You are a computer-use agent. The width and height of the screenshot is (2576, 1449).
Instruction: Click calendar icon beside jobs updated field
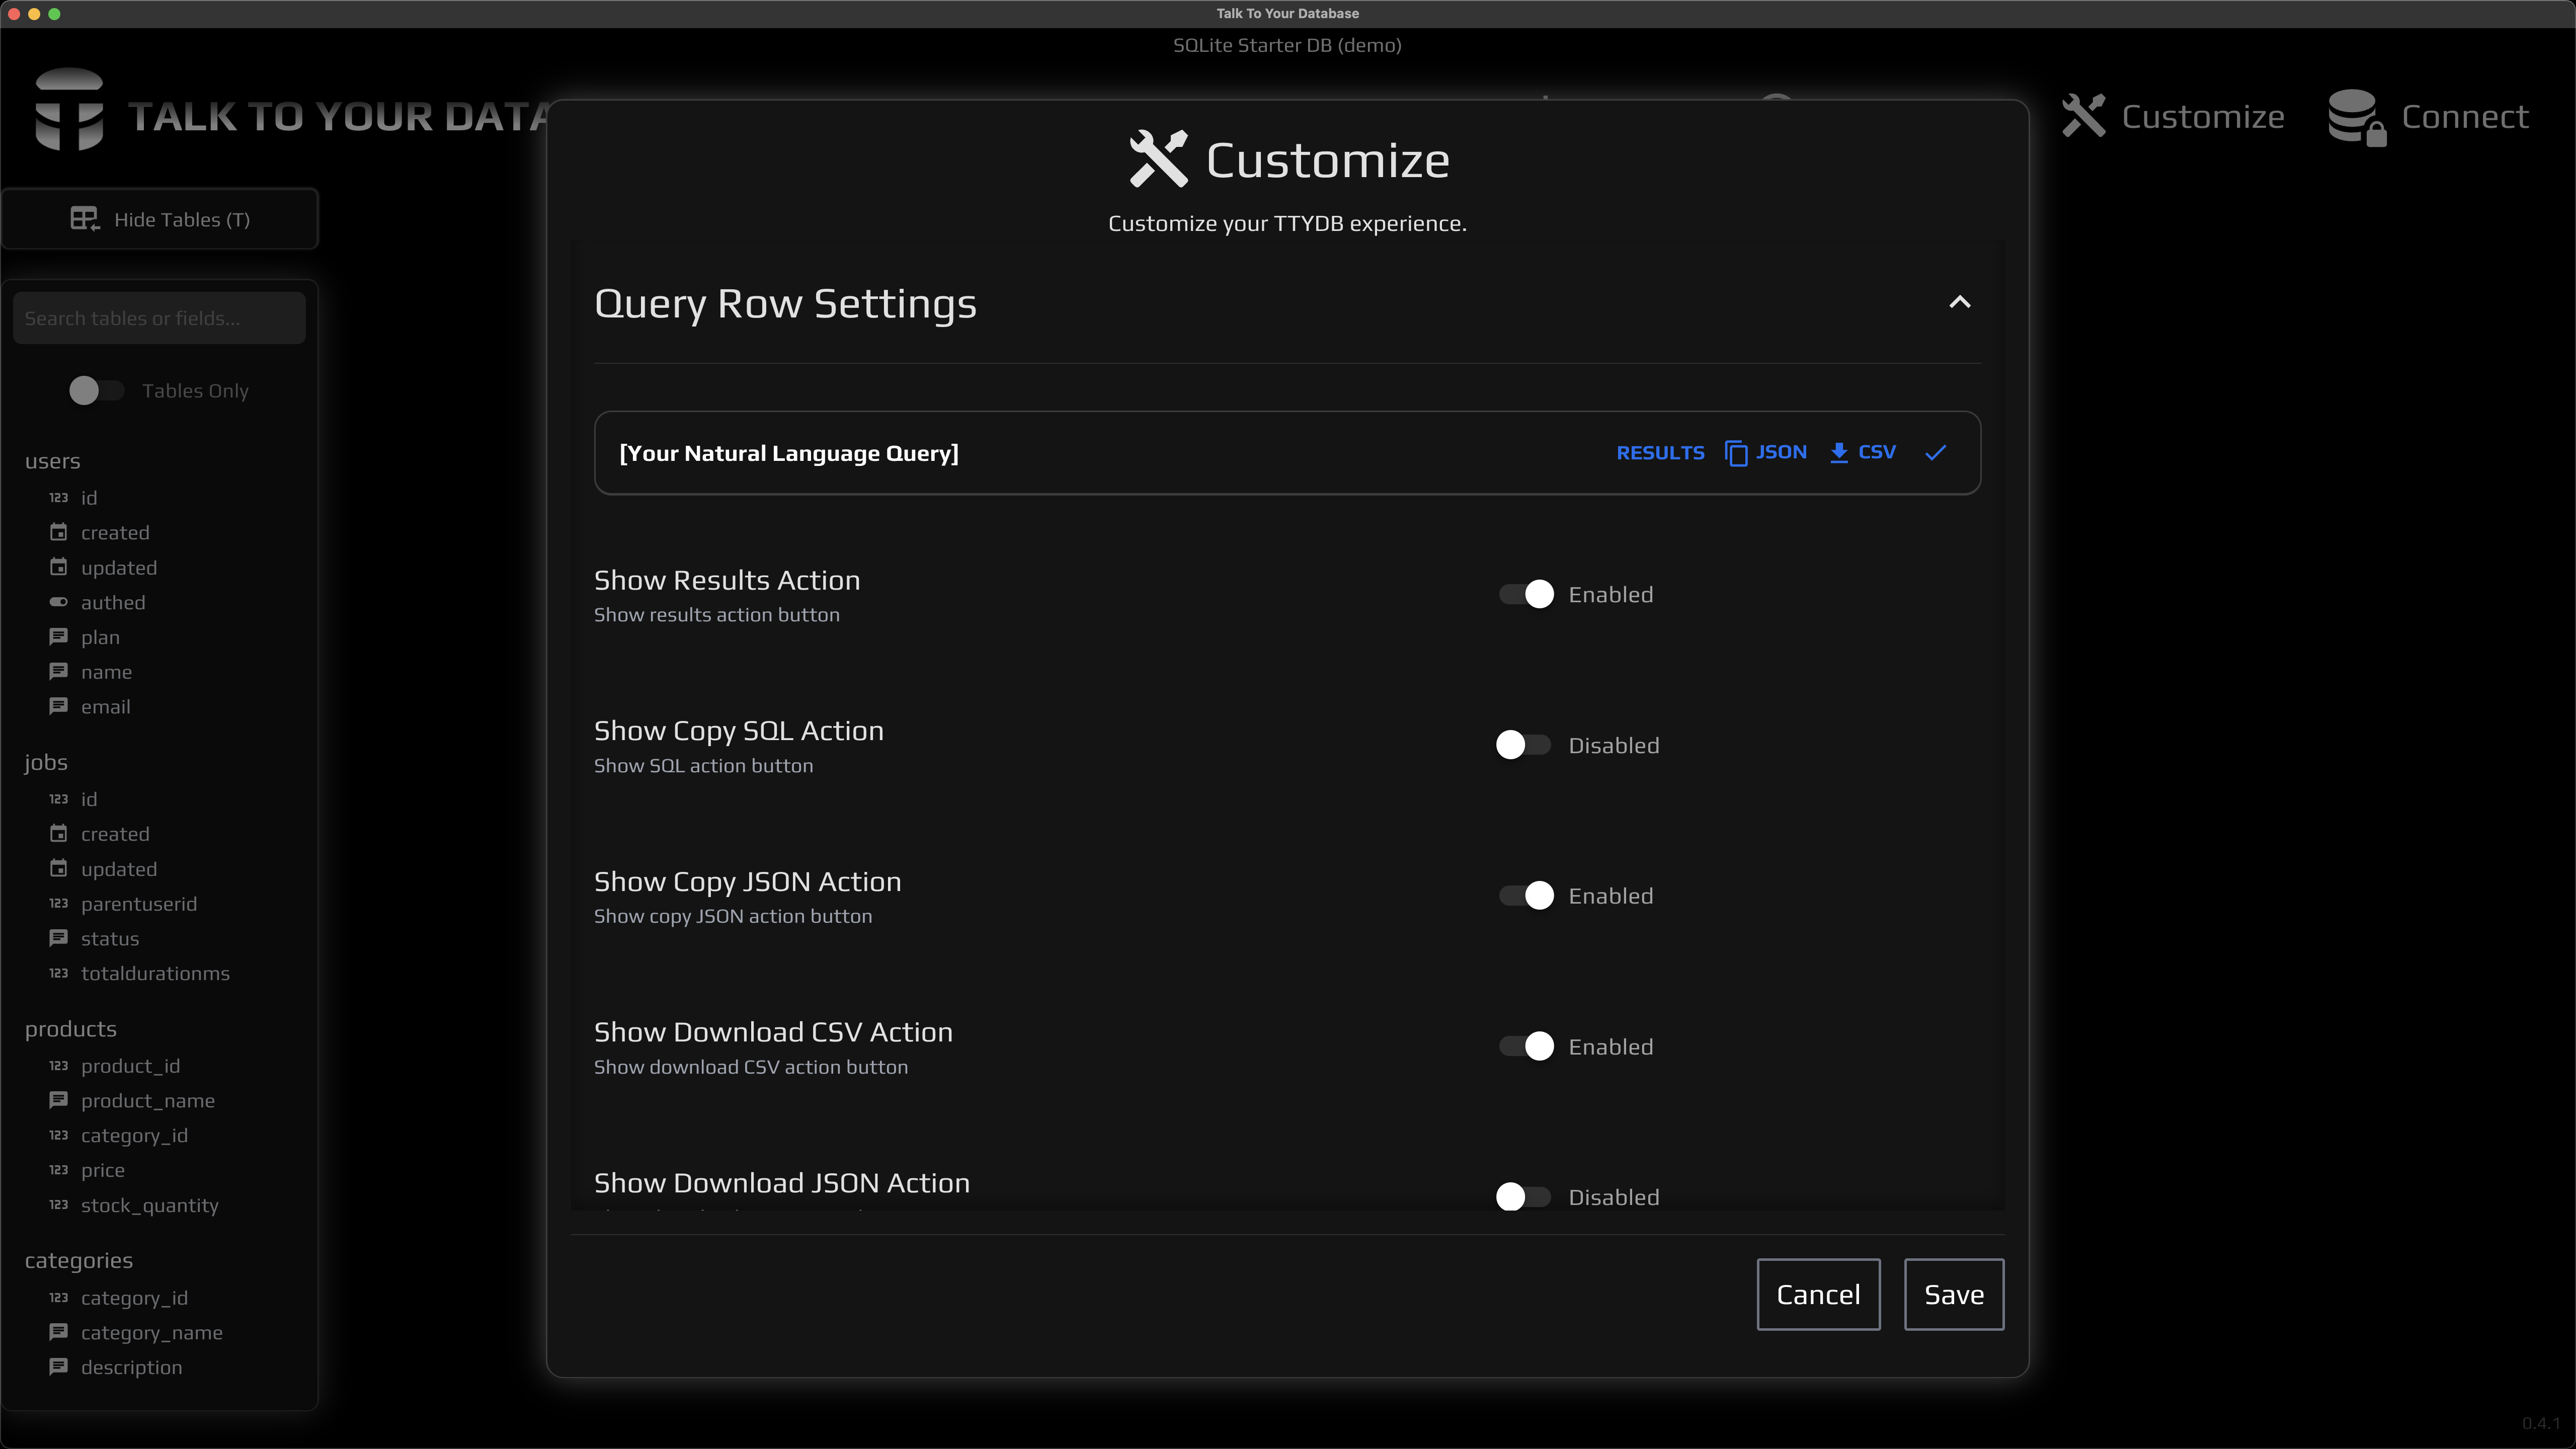click(x=59, y=868)
